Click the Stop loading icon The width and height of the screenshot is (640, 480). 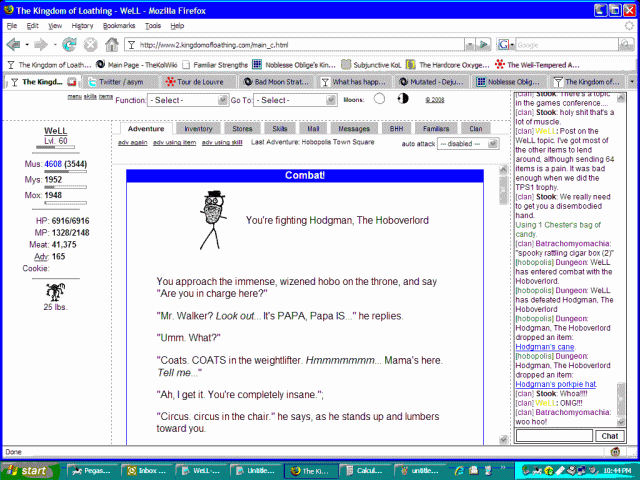coord(90,45)
